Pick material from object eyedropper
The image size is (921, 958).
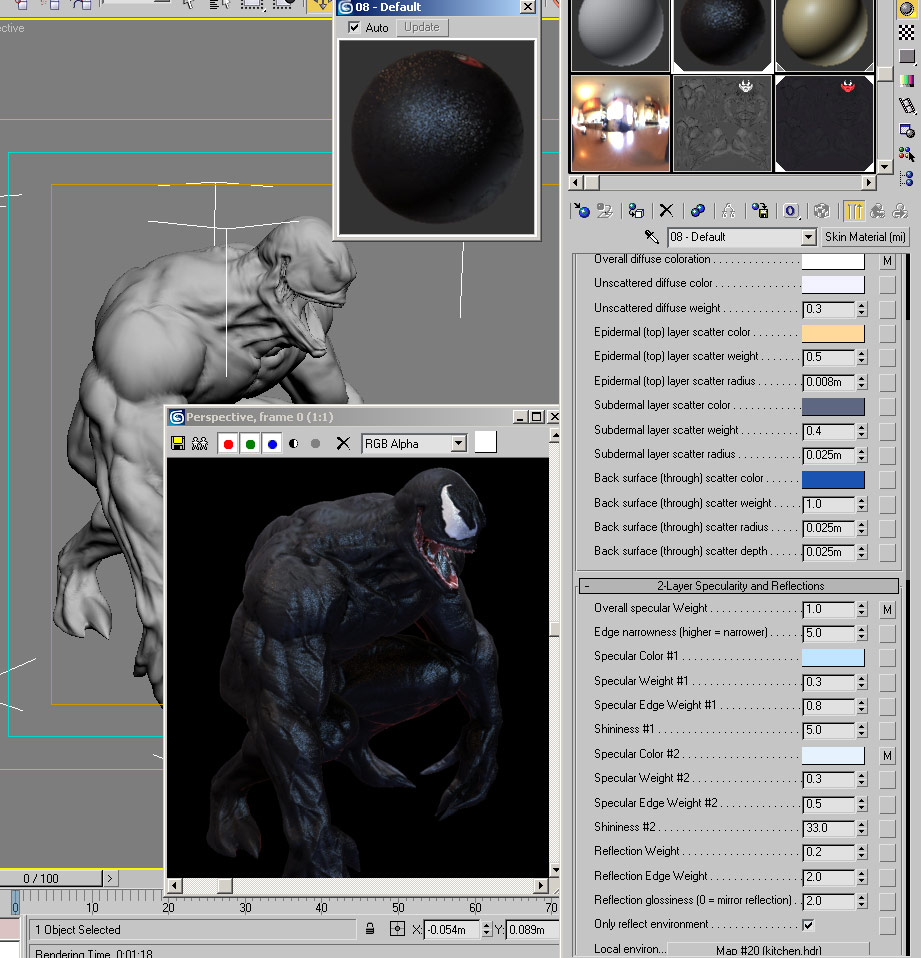[x=651, y=236]
